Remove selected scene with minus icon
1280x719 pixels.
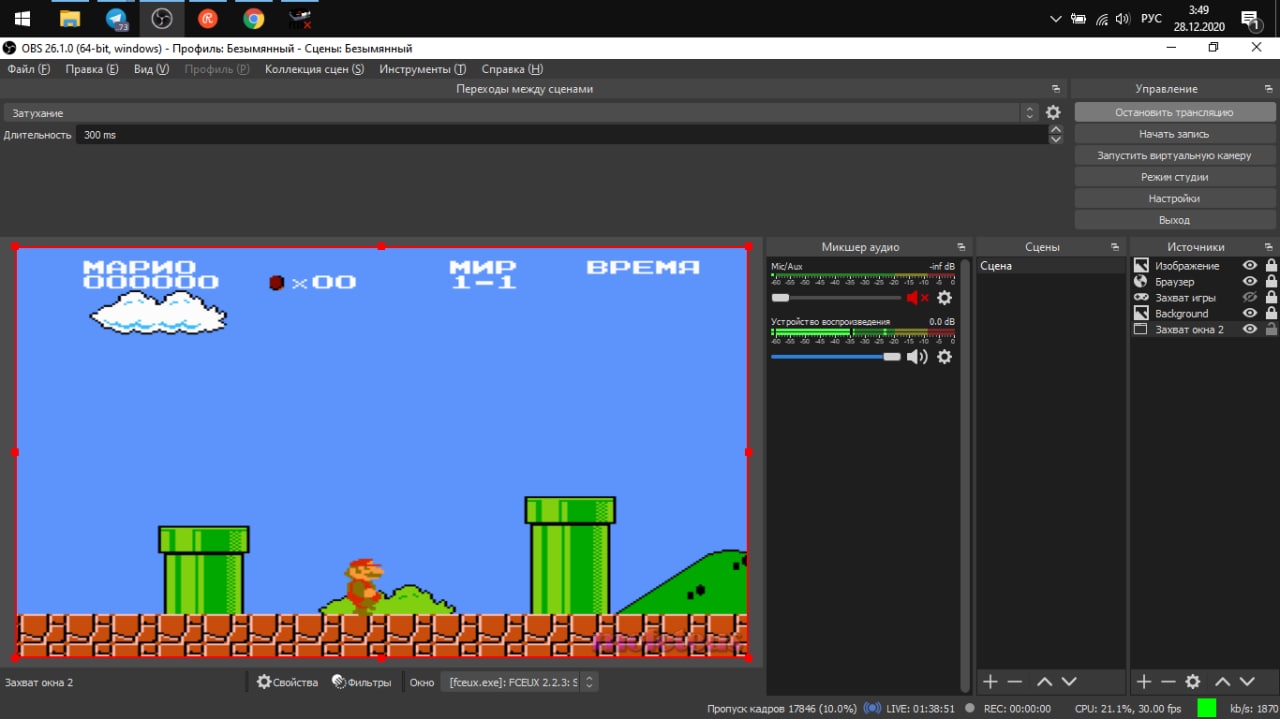point(1015,682)
